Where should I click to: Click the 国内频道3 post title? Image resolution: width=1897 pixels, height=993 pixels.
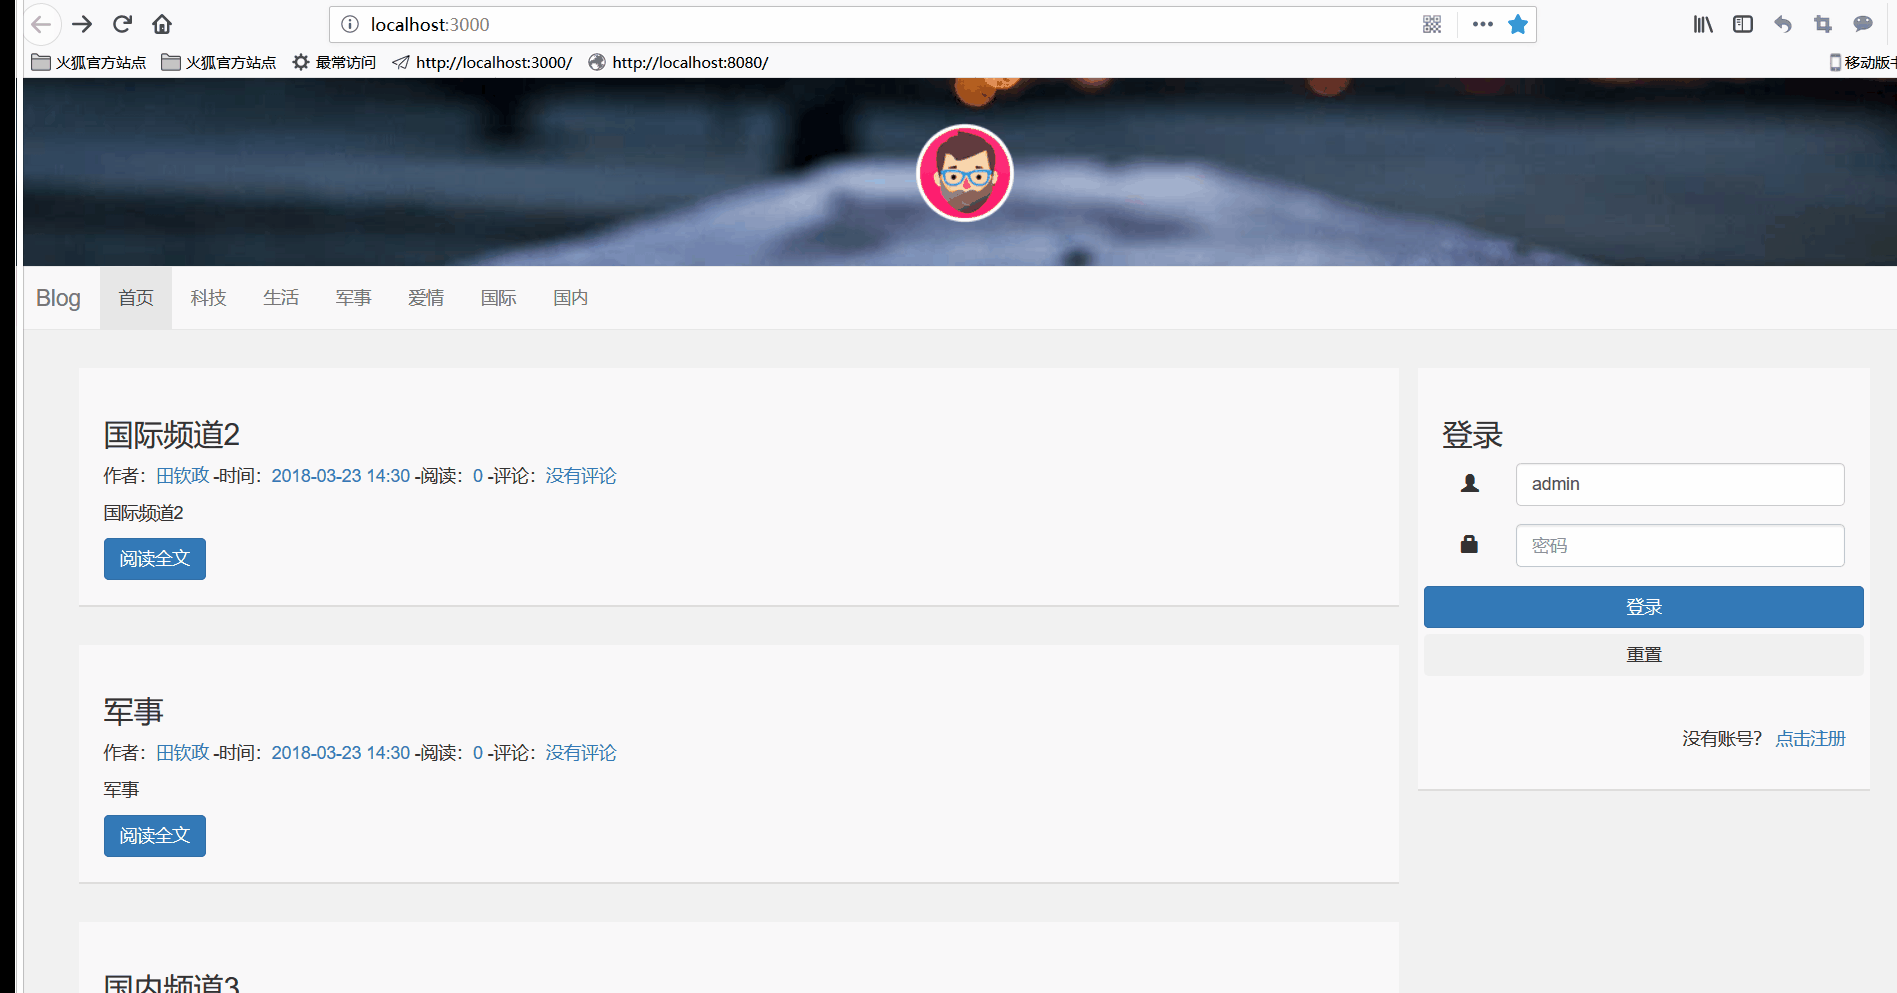[x=172, y=984]
